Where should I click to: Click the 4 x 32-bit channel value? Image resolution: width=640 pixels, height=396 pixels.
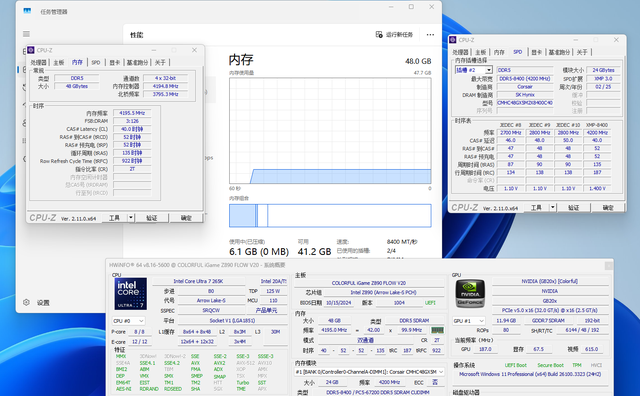pyautogui.click(x=165, y=78)
